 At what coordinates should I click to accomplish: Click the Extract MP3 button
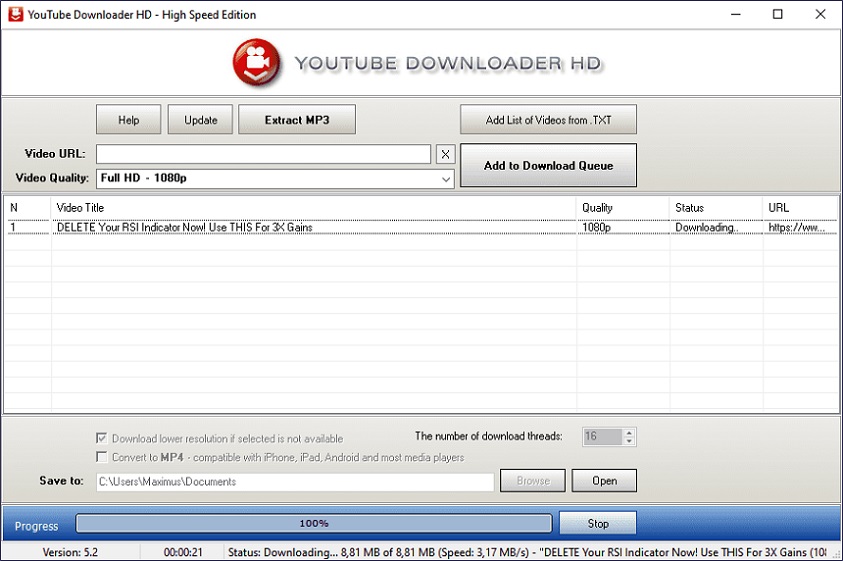pos(297,119)
